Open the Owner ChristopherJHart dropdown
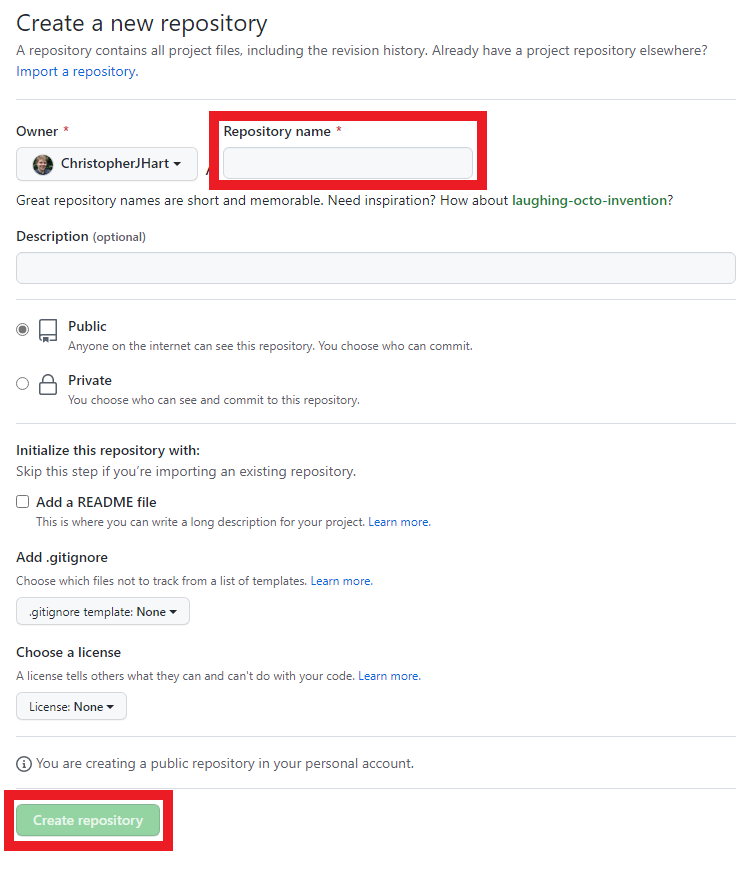The width and height of the screenshot is (755, 871). tap(106, 164)
